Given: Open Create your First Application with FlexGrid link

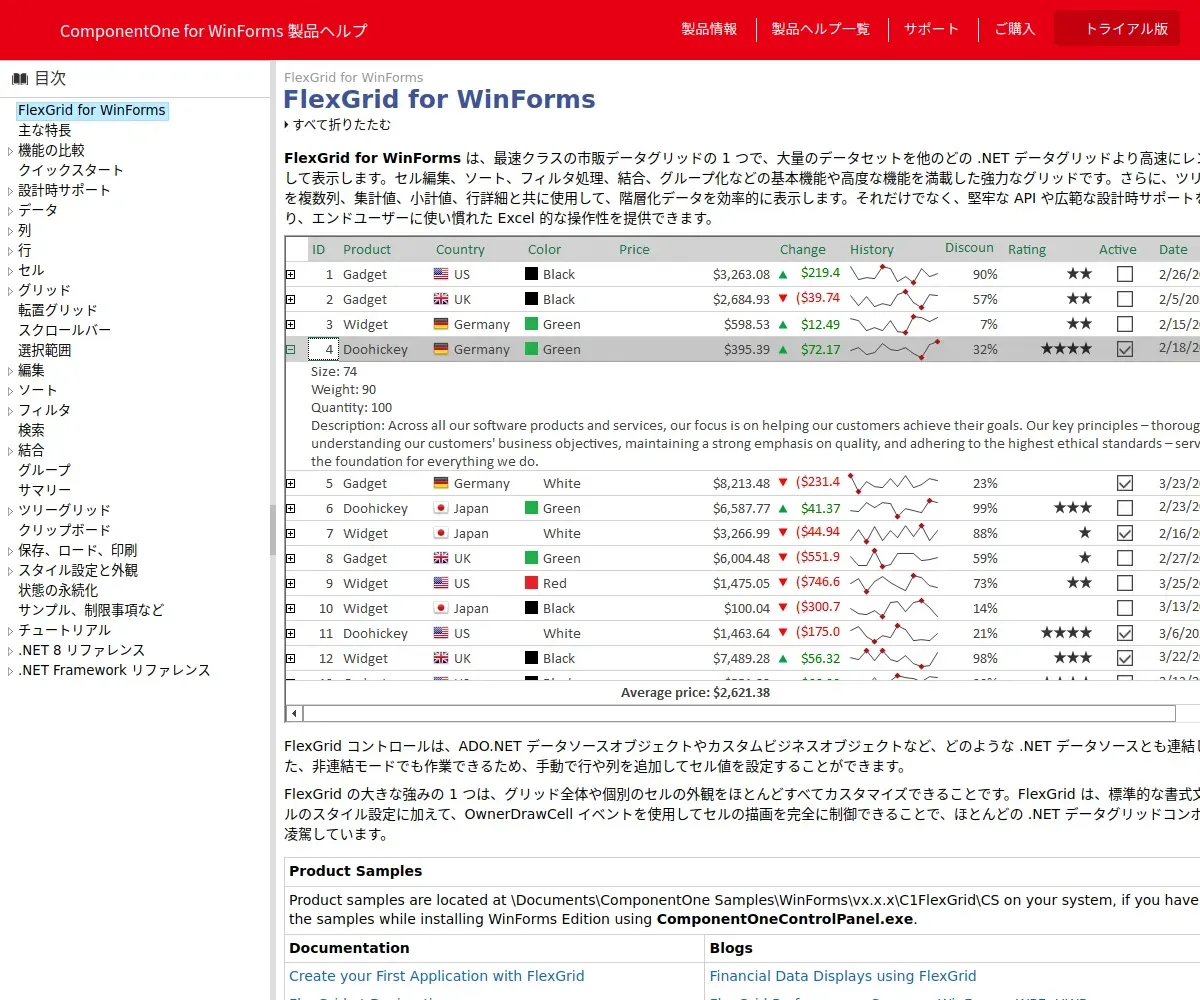Looking at the screenshot, I should click(x=437, y=976).
